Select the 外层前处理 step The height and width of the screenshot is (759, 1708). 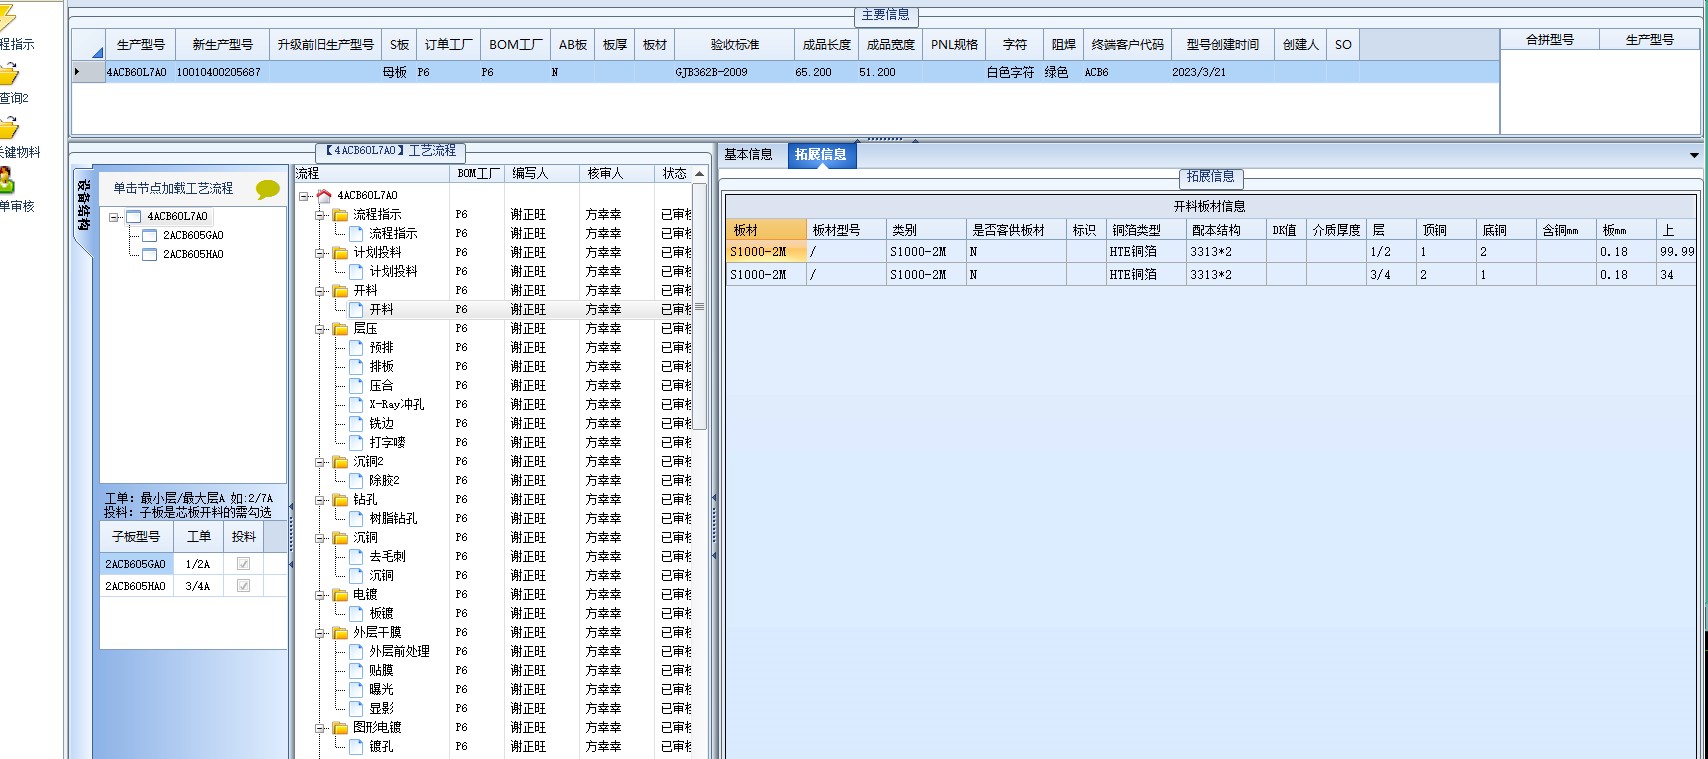(x=399, y=652)
